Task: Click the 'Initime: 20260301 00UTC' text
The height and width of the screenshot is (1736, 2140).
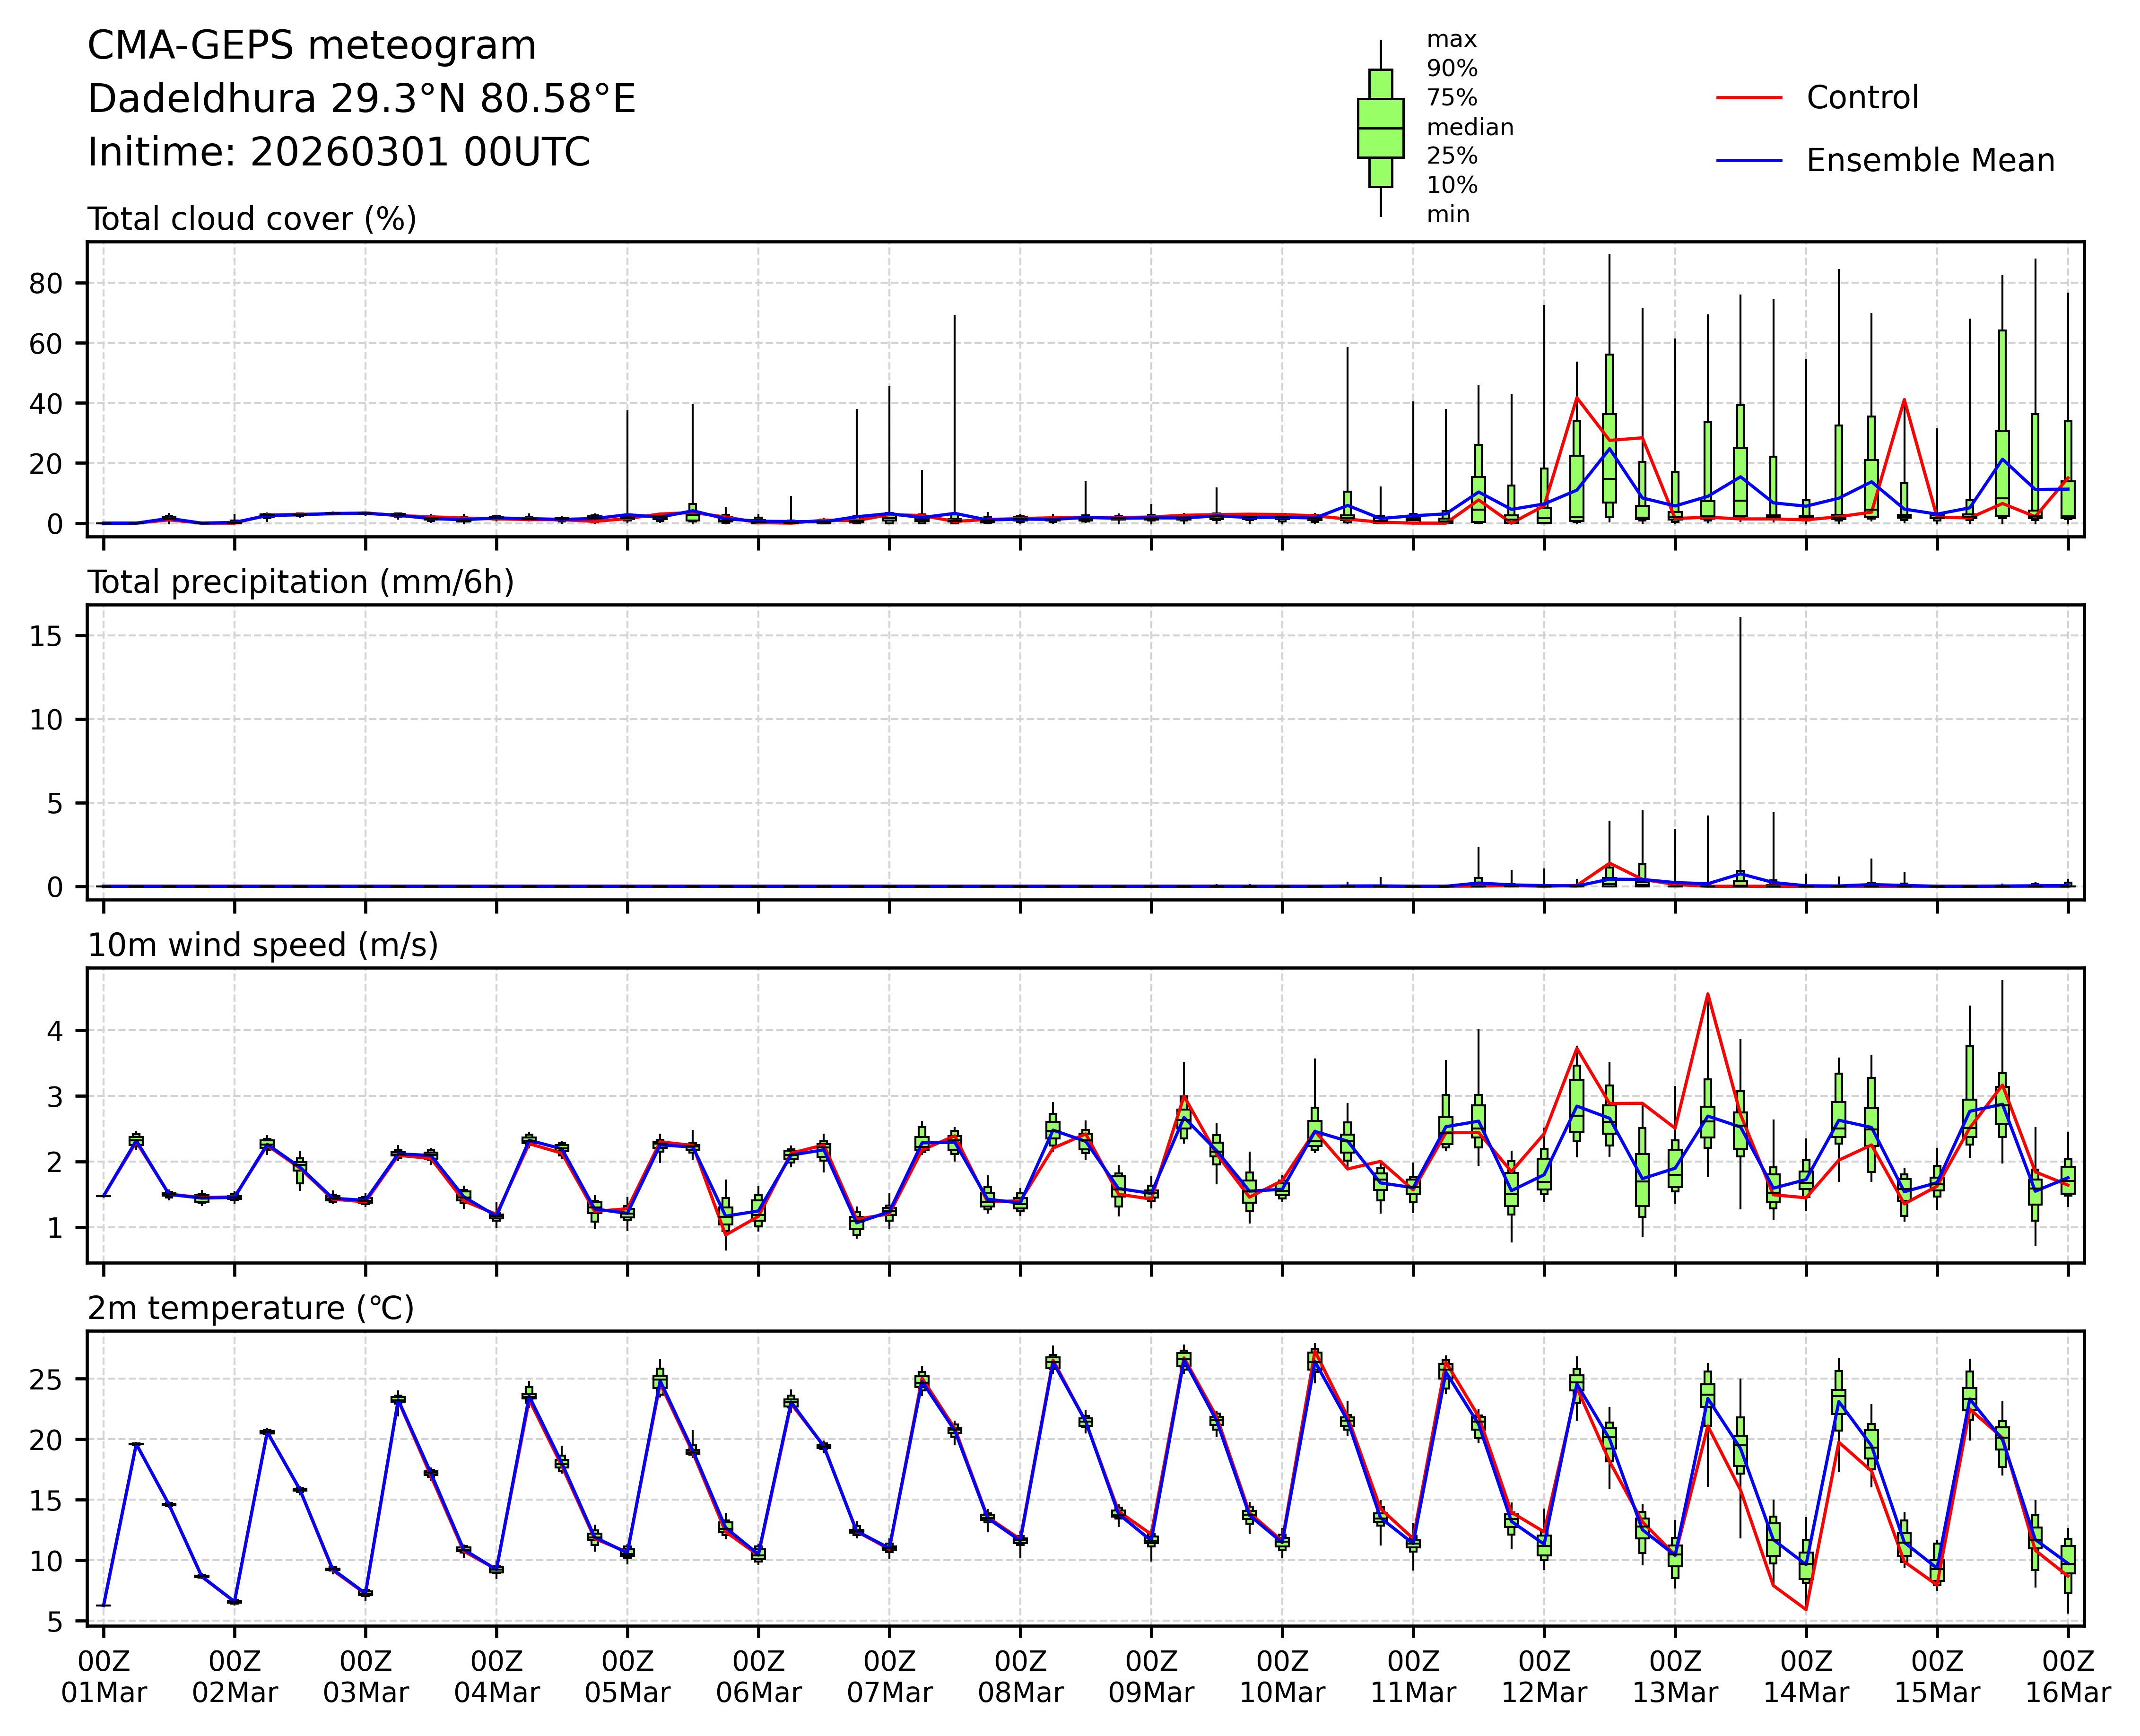Action: pos(339,153)
